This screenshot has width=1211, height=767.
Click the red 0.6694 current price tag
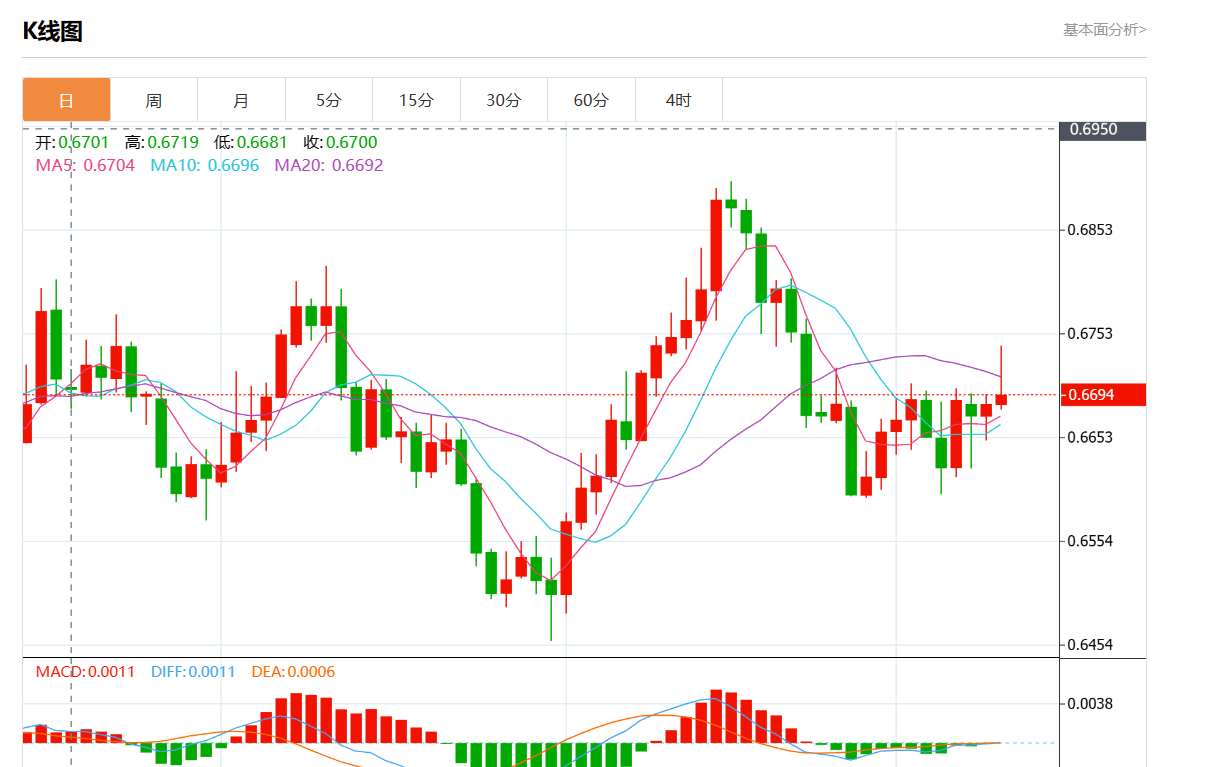coord(1103,395)
